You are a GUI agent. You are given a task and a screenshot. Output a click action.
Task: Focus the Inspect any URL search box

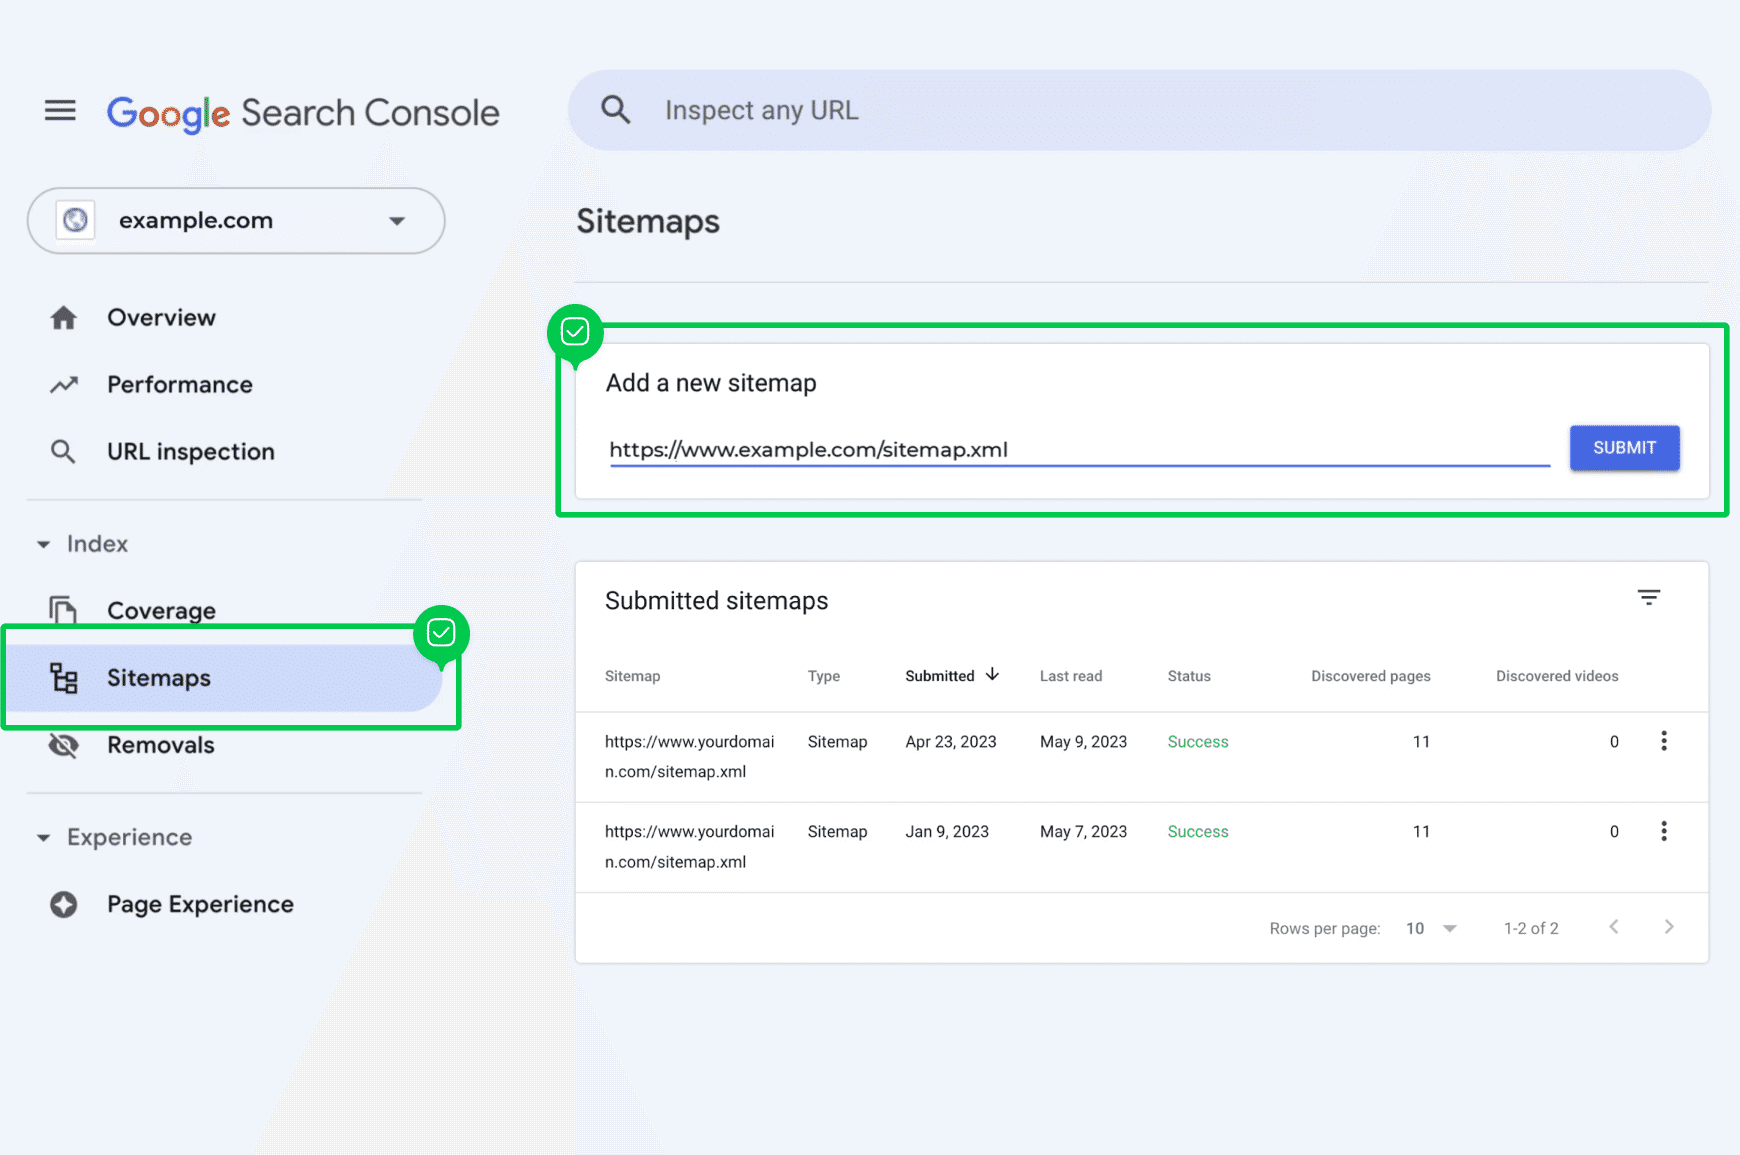point(1140,110)
